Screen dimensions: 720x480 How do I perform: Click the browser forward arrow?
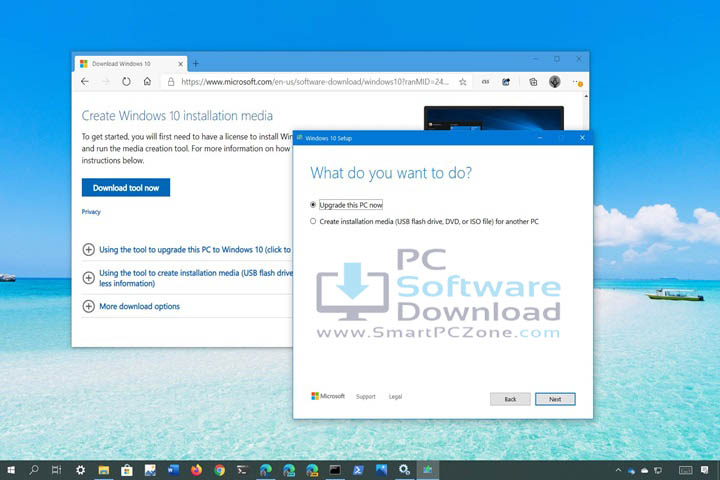[x=106, y=82]
